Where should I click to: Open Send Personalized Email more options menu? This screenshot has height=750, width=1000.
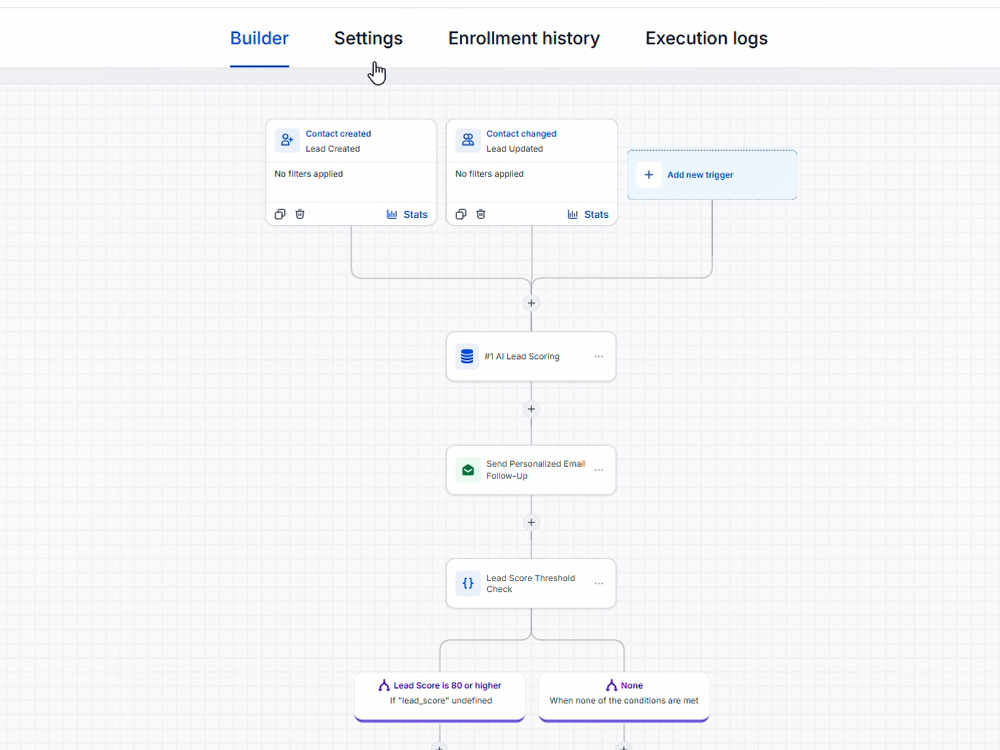(598, 470)
